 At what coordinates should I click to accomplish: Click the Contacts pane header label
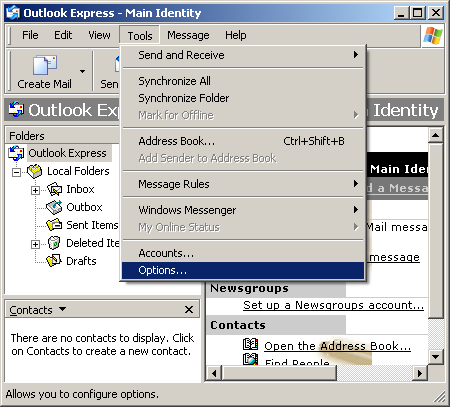pos(31,310)
